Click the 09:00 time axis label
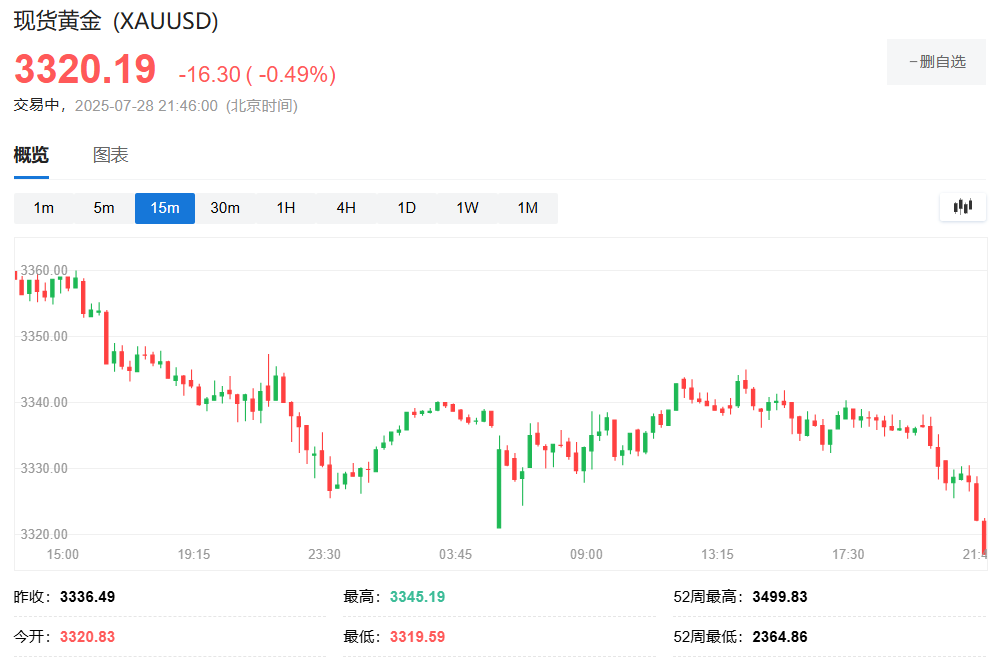 tap(586, 554)
